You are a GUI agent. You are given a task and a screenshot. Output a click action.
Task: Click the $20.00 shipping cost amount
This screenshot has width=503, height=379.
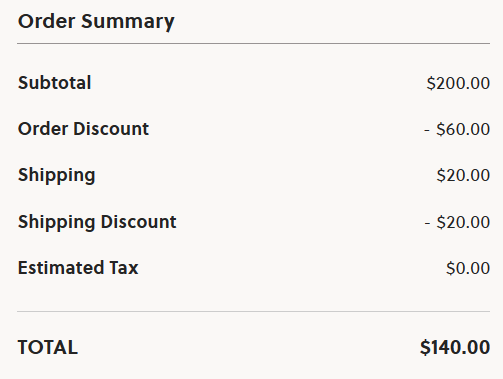coord(463,175)
